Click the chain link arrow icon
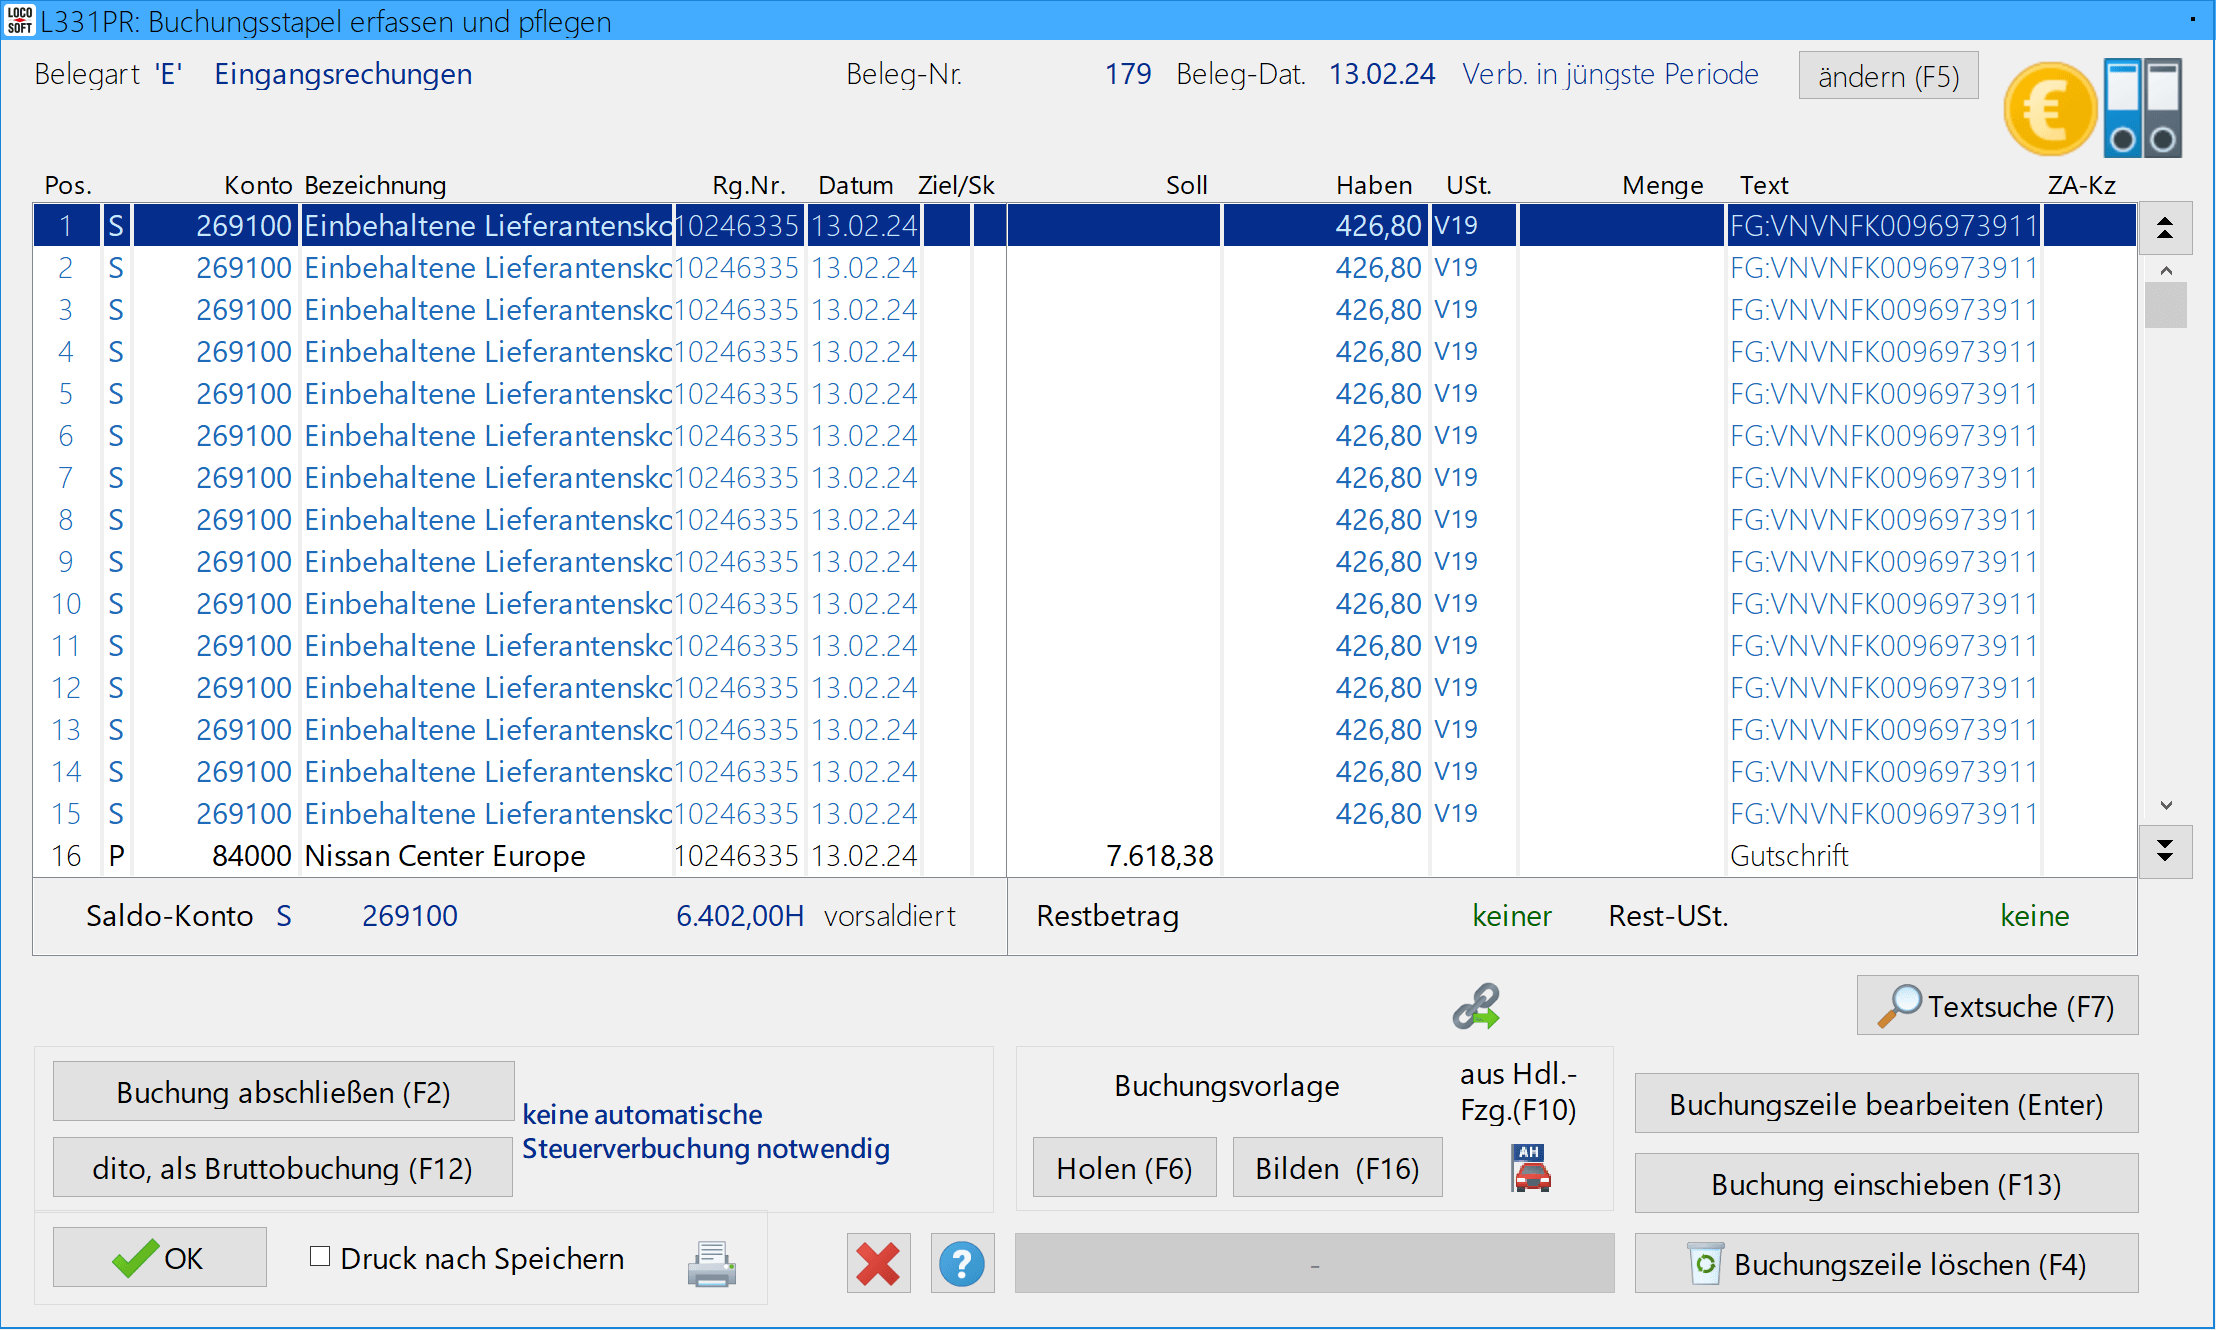 click(1476, 1007)
